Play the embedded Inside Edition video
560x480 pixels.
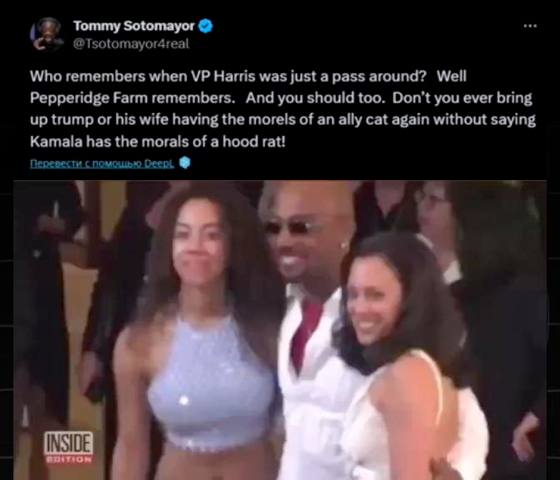(280, 330)
